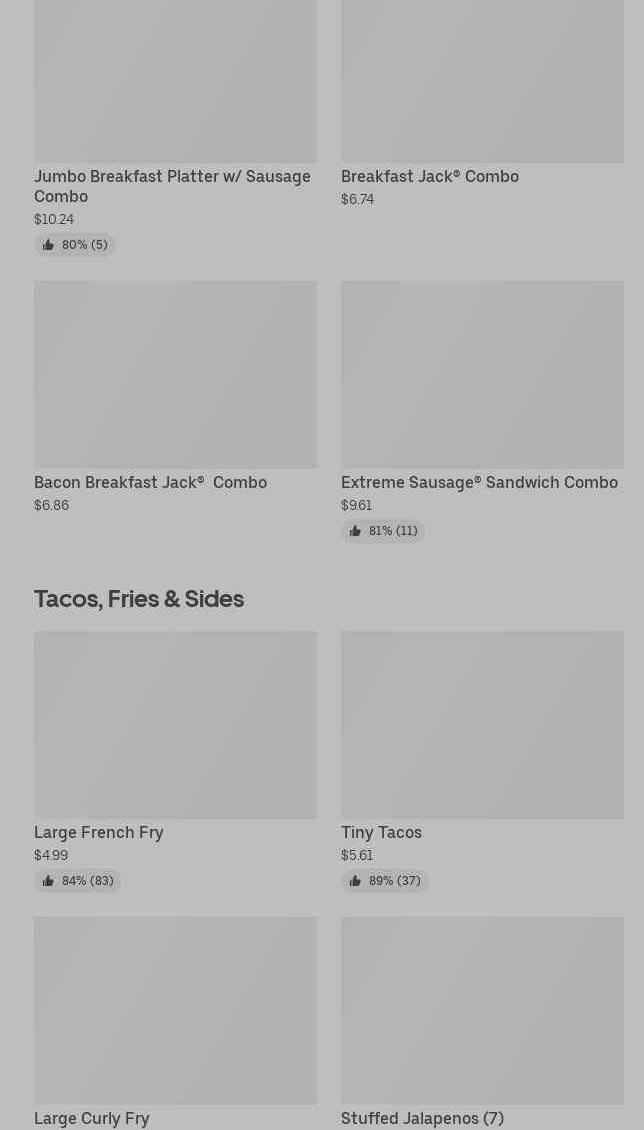Screen dimensions: 644x1130
Task: Click Large French Fry image
Action: (x=175, y=724)
